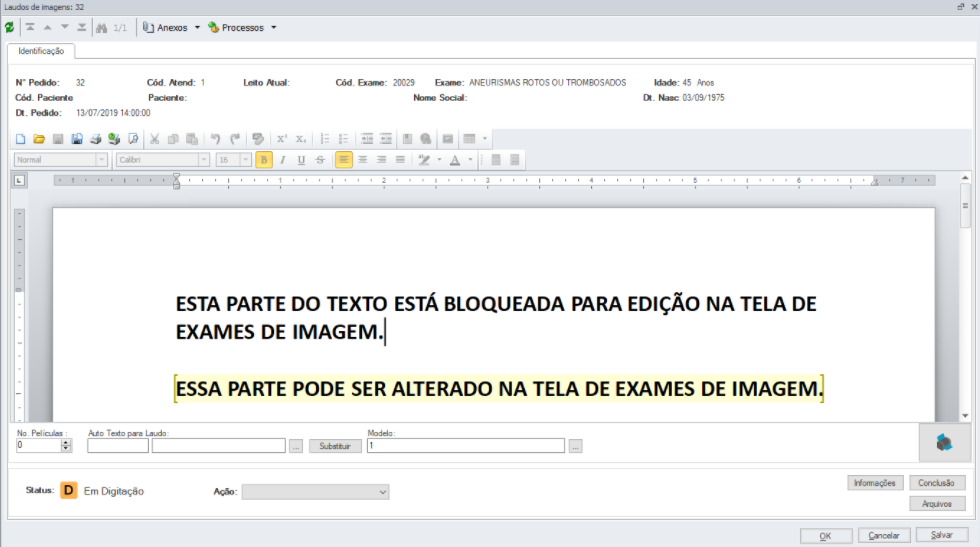This screenshot has width=980, height=547.
Task: Insert a bulleted list
Action: [343, 139]
